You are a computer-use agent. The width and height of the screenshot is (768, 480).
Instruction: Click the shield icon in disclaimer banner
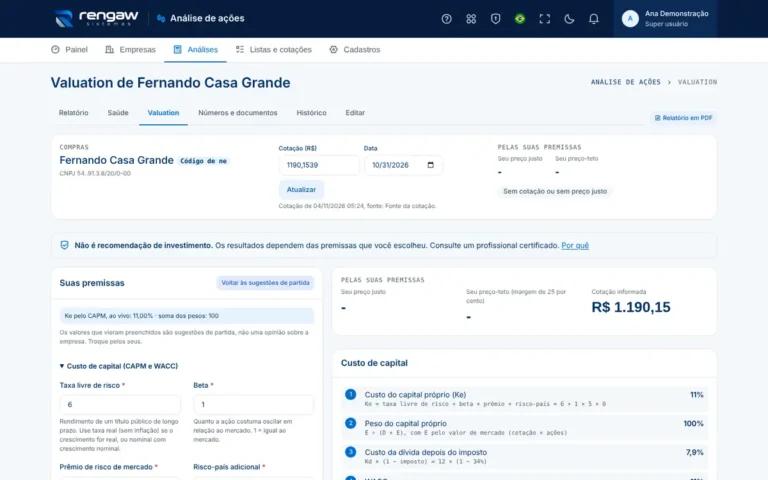[x=64, y=245]
